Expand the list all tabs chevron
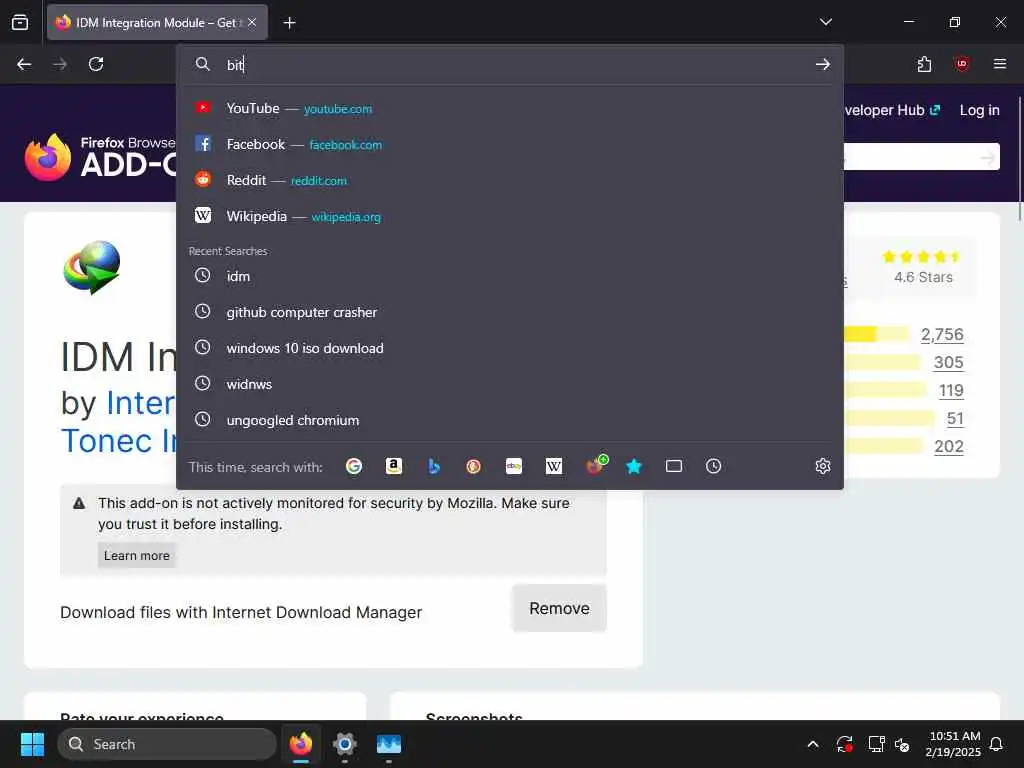The height and width of the screenshot is (768, 1024). coord(825,22)
